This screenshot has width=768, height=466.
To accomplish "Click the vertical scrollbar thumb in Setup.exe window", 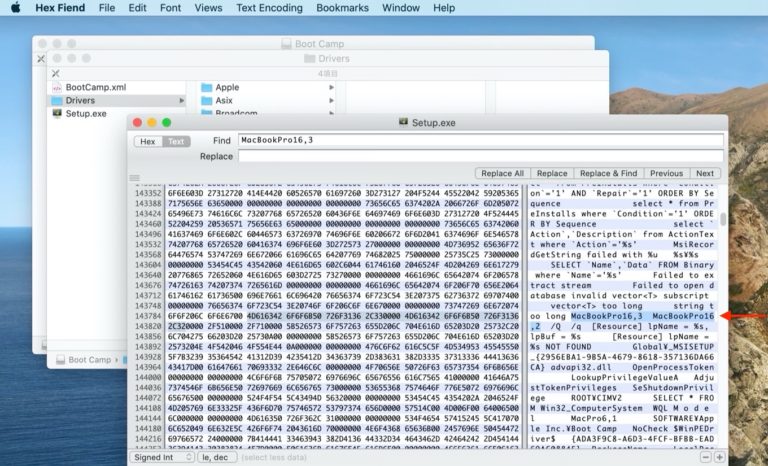I will click(723, 219).
